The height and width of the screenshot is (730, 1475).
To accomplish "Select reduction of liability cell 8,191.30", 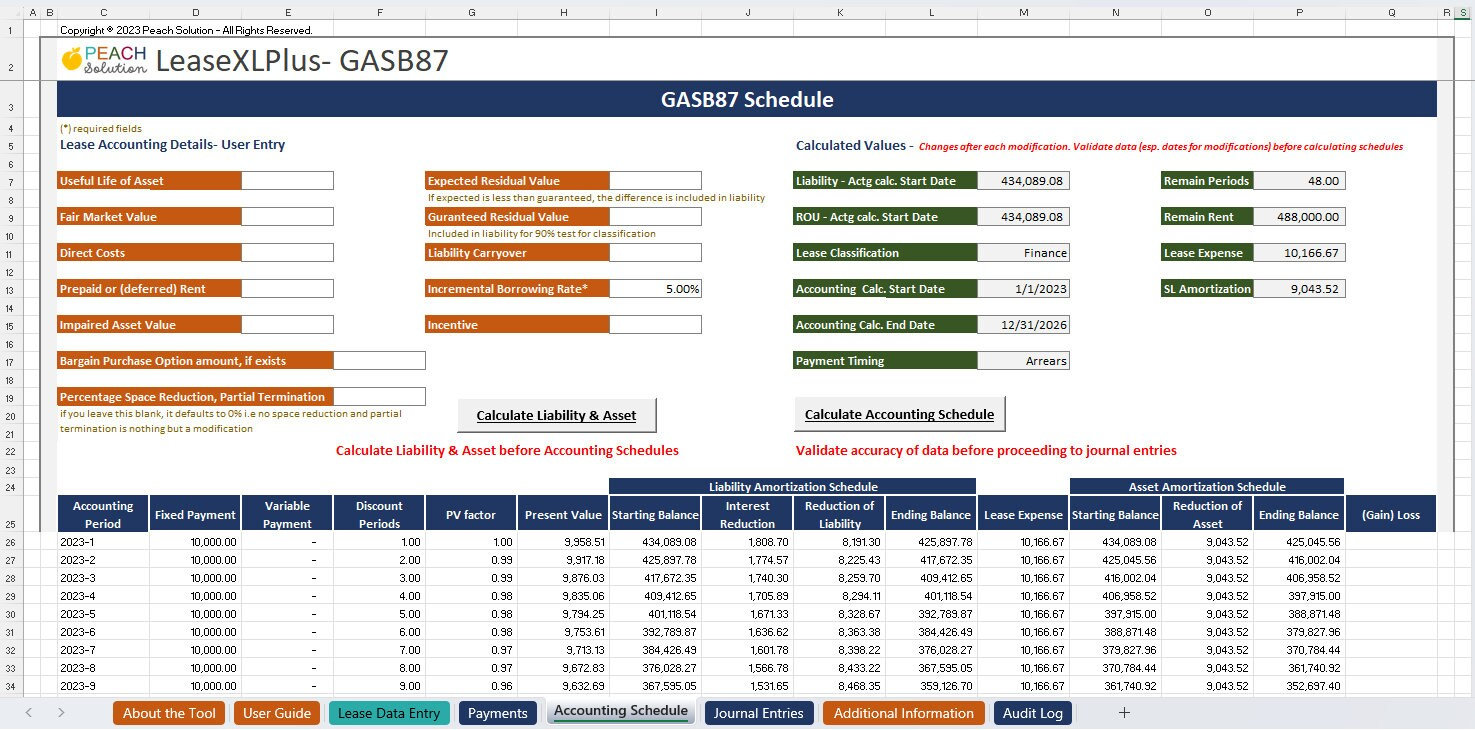I will point(839,542).
